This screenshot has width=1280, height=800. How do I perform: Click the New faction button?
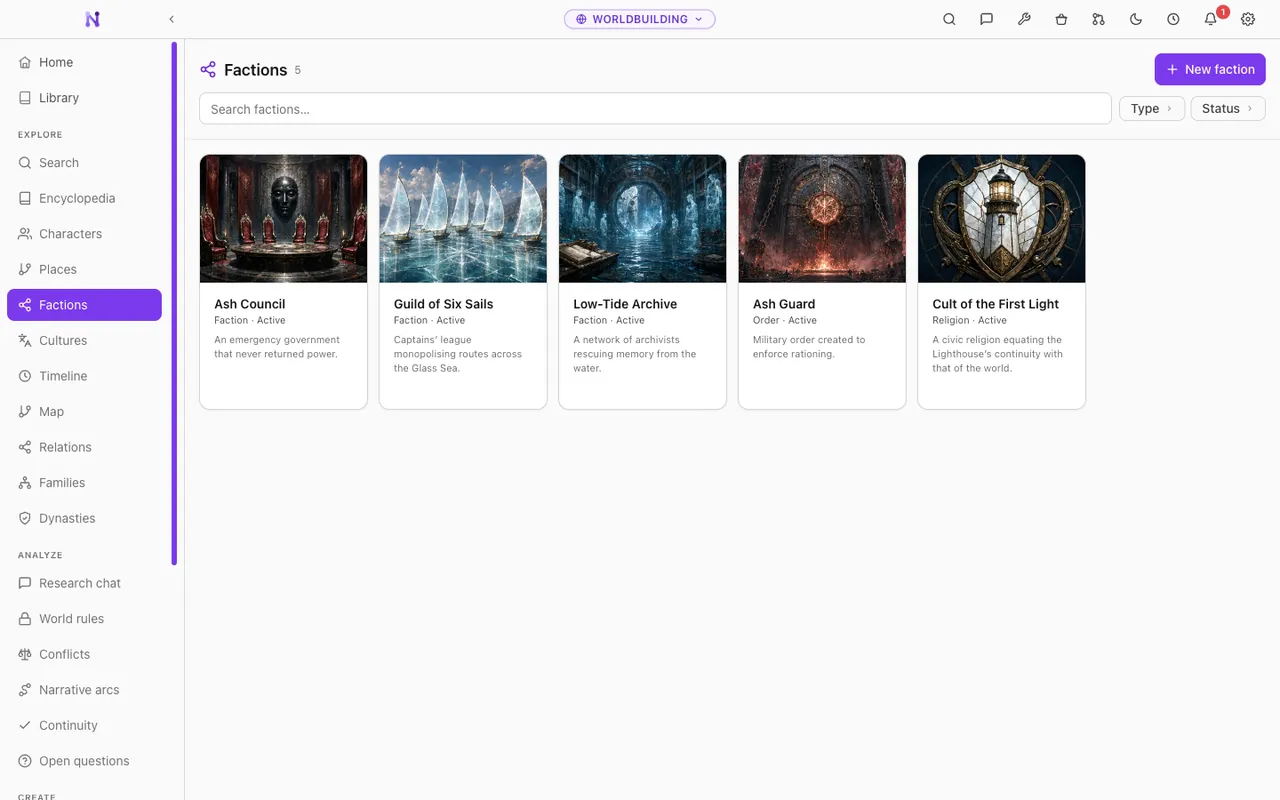(1210, 69)
